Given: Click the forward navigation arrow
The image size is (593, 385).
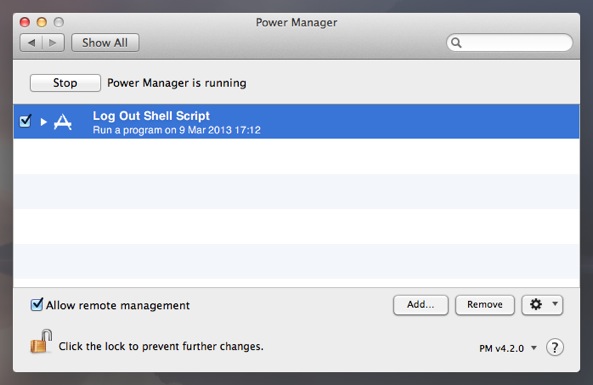Looking at the screenshot, I should coord(53,43).
